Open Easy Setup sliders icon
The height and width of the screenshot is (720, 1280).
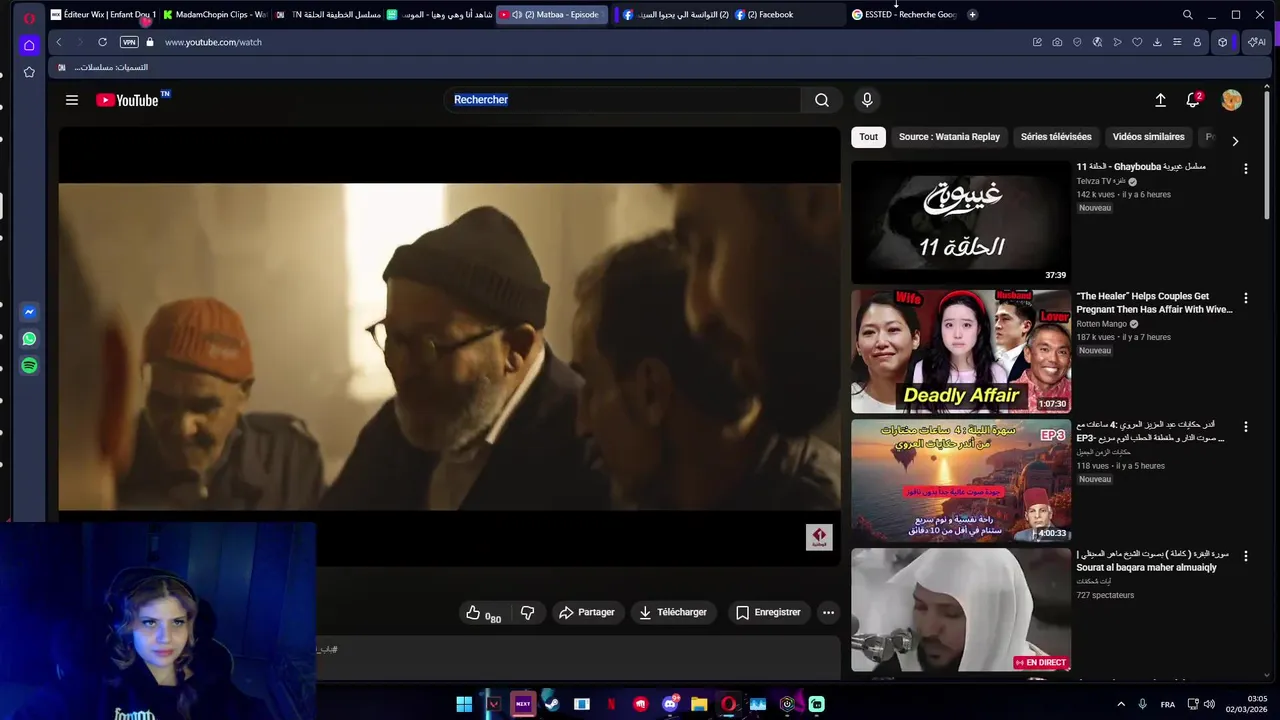(x=1177, y=42)
